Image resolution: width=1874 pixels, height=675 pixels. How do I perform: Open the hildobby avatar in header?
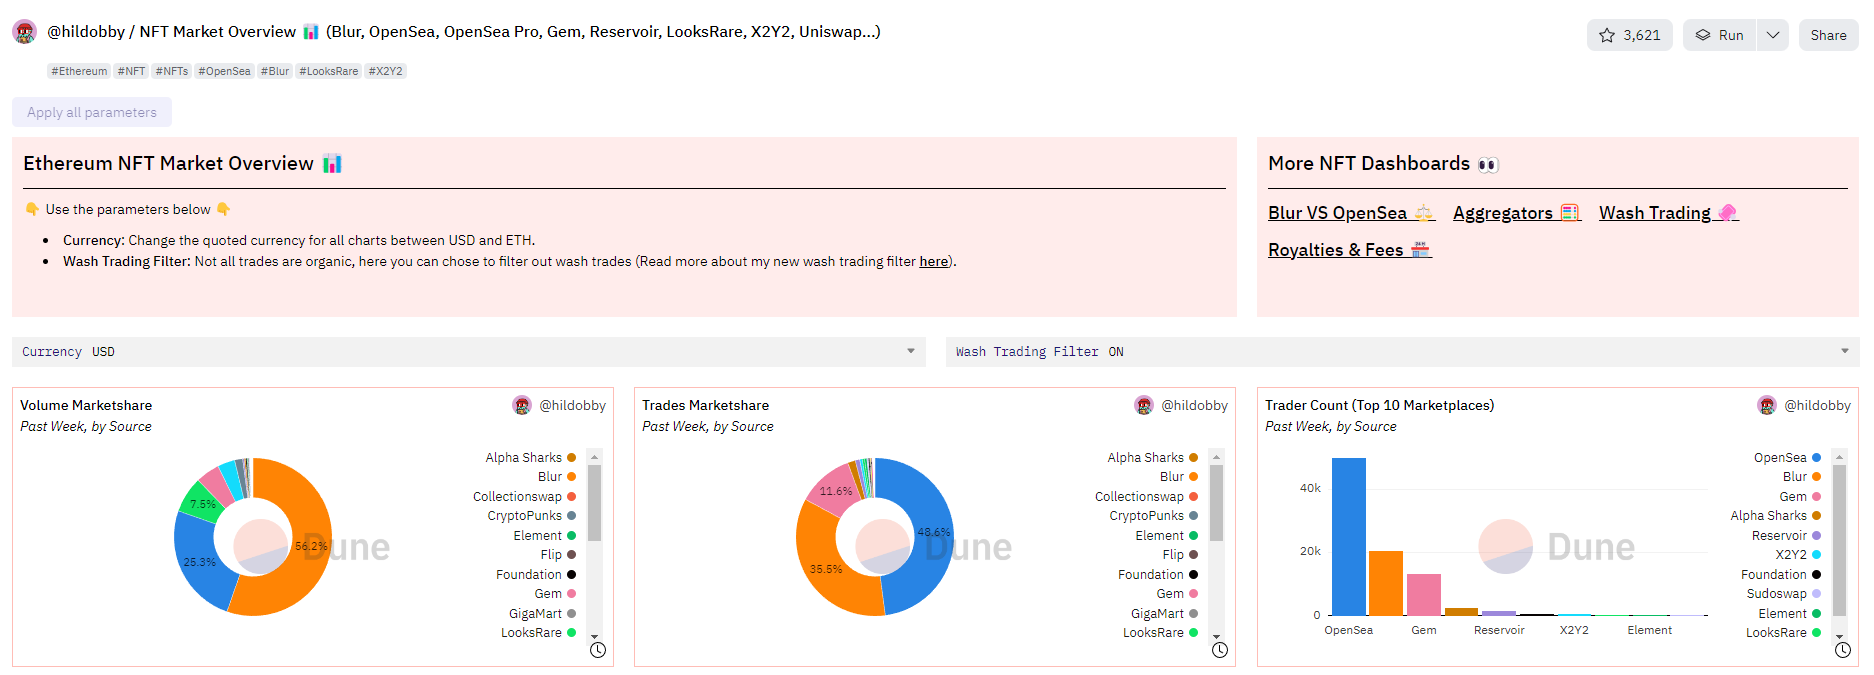click(x=25, y=32)
